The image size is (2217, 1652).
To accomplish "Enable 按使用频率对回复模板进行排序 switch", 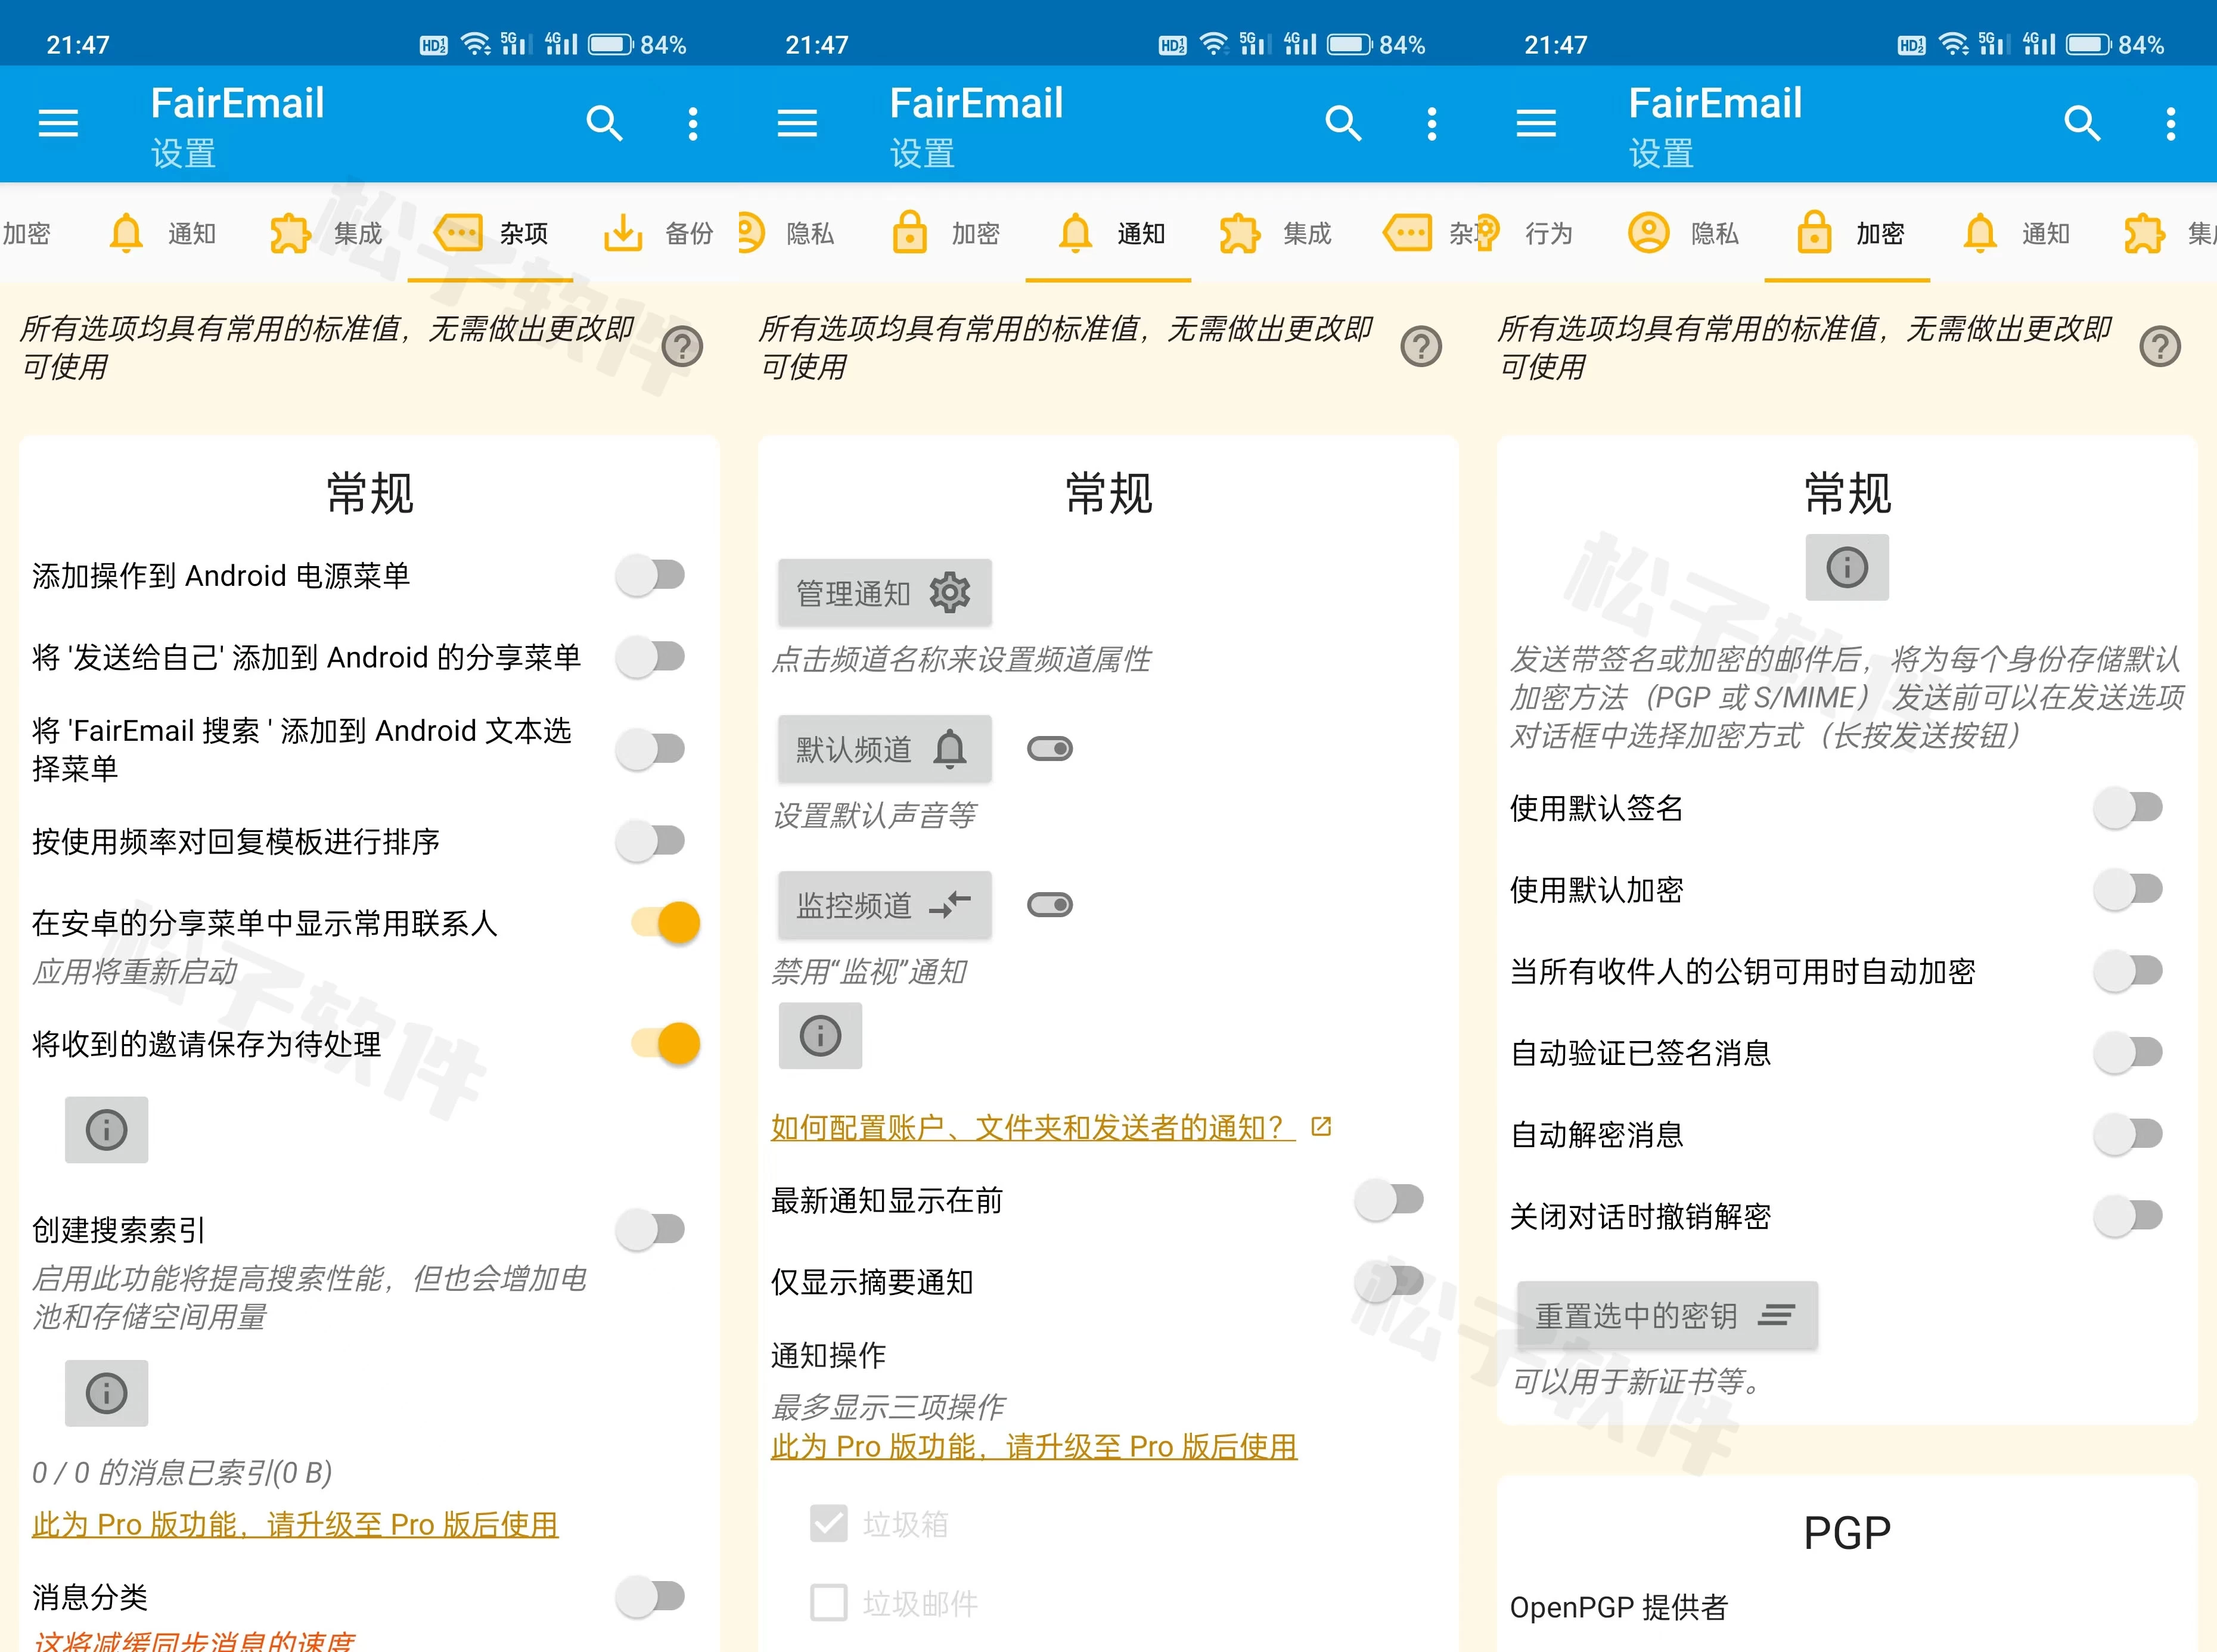I will point(651,841).
